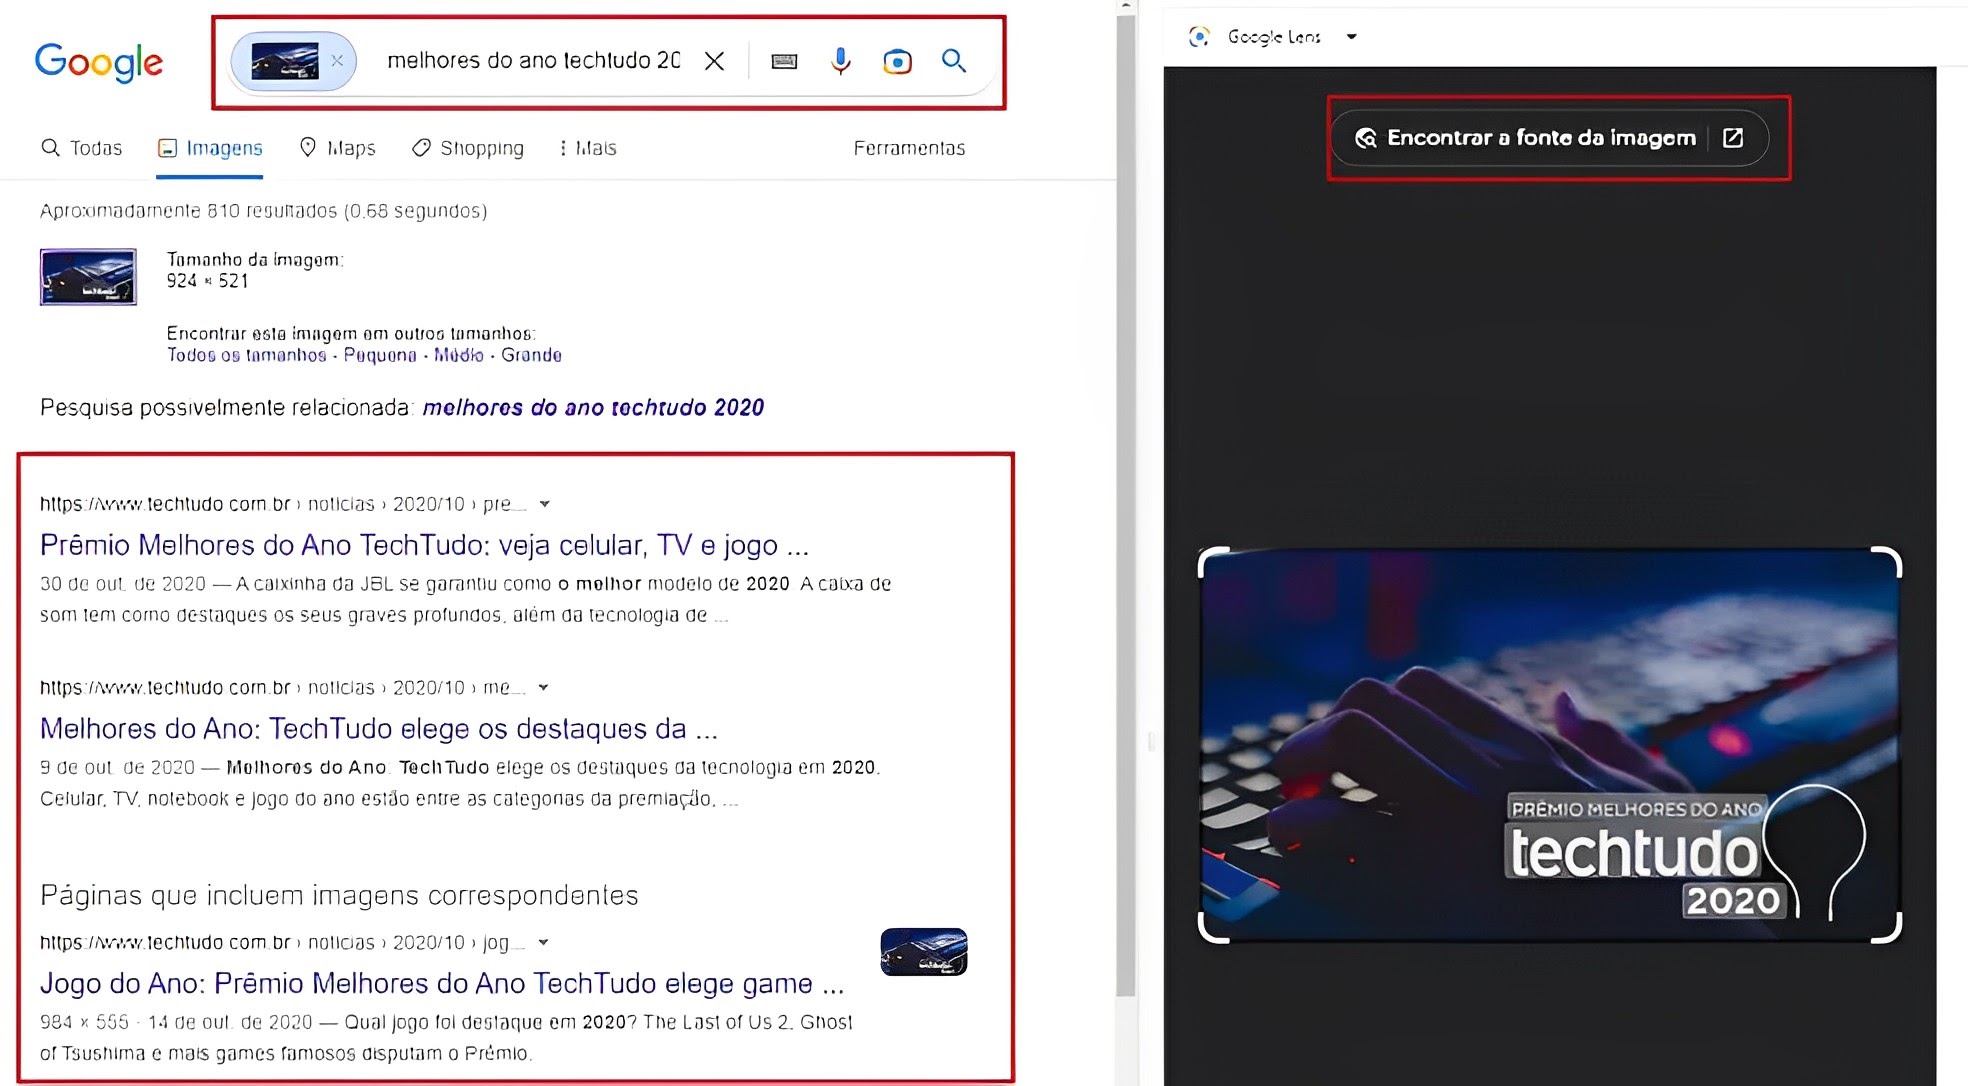Click the search query text field
This screenshot has height=1086, width=1968.
click(533, 60)
